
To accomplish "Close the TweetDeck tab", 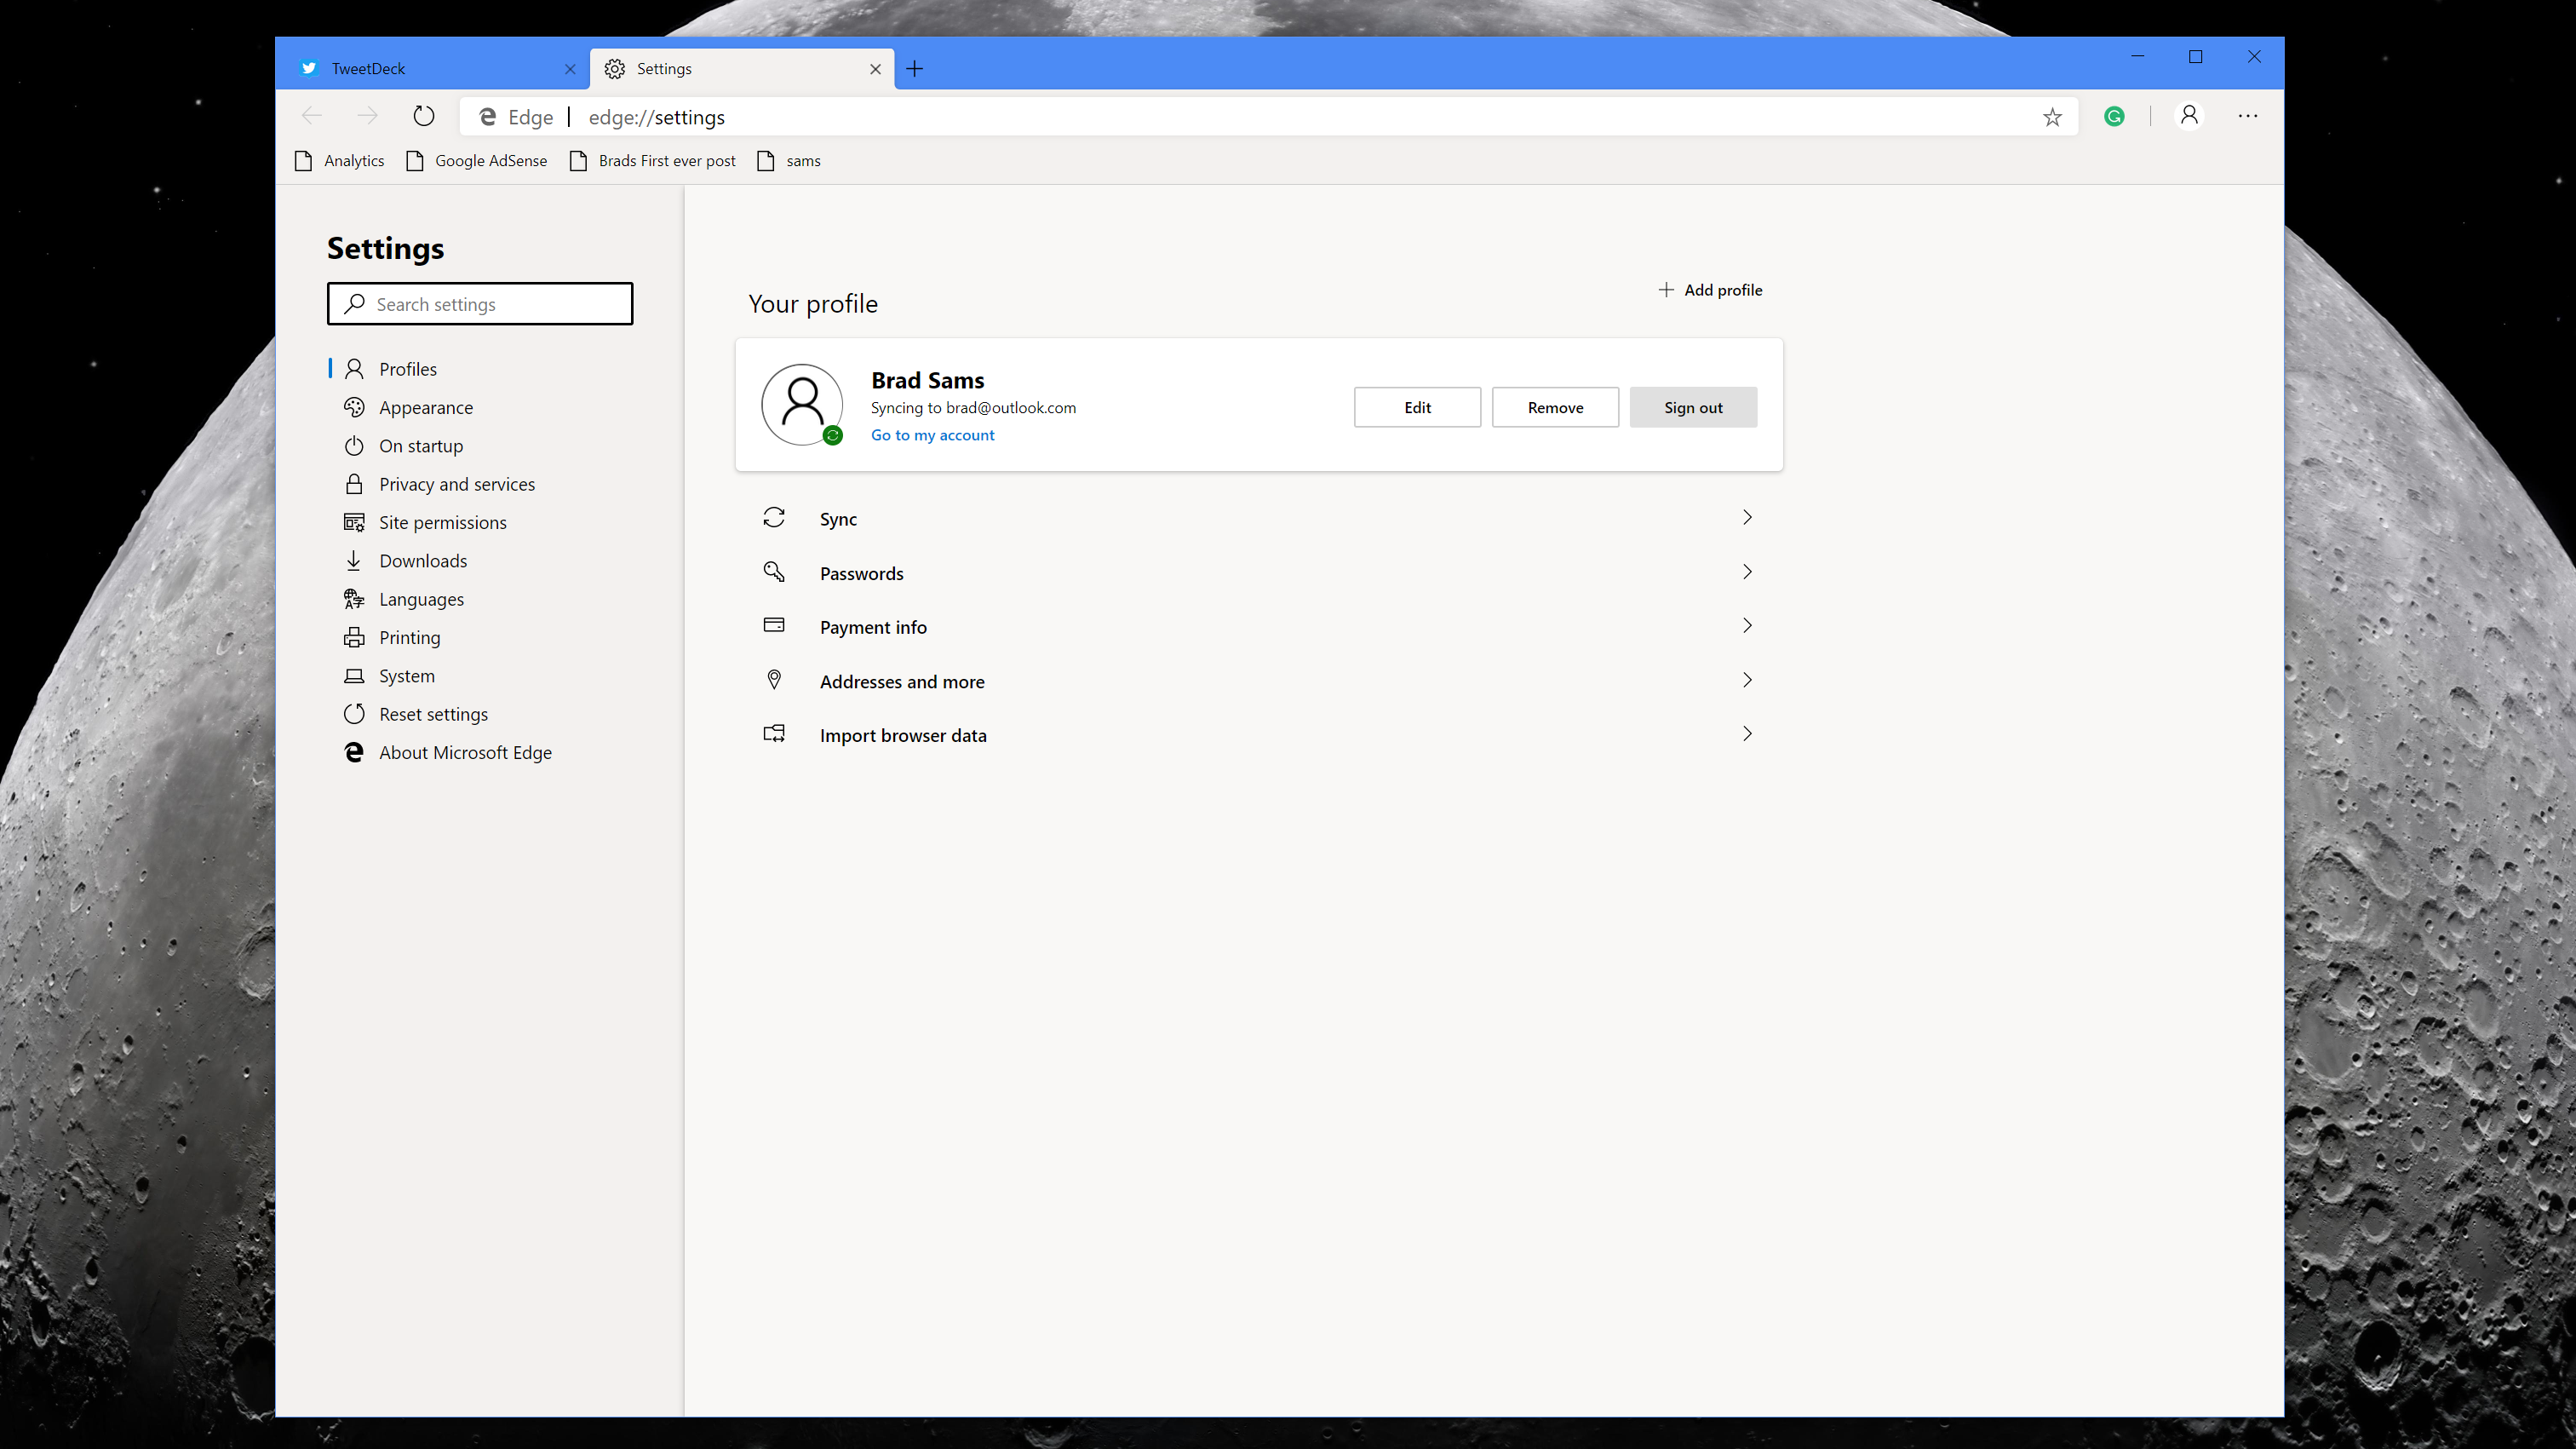I will tap(570, 69).
